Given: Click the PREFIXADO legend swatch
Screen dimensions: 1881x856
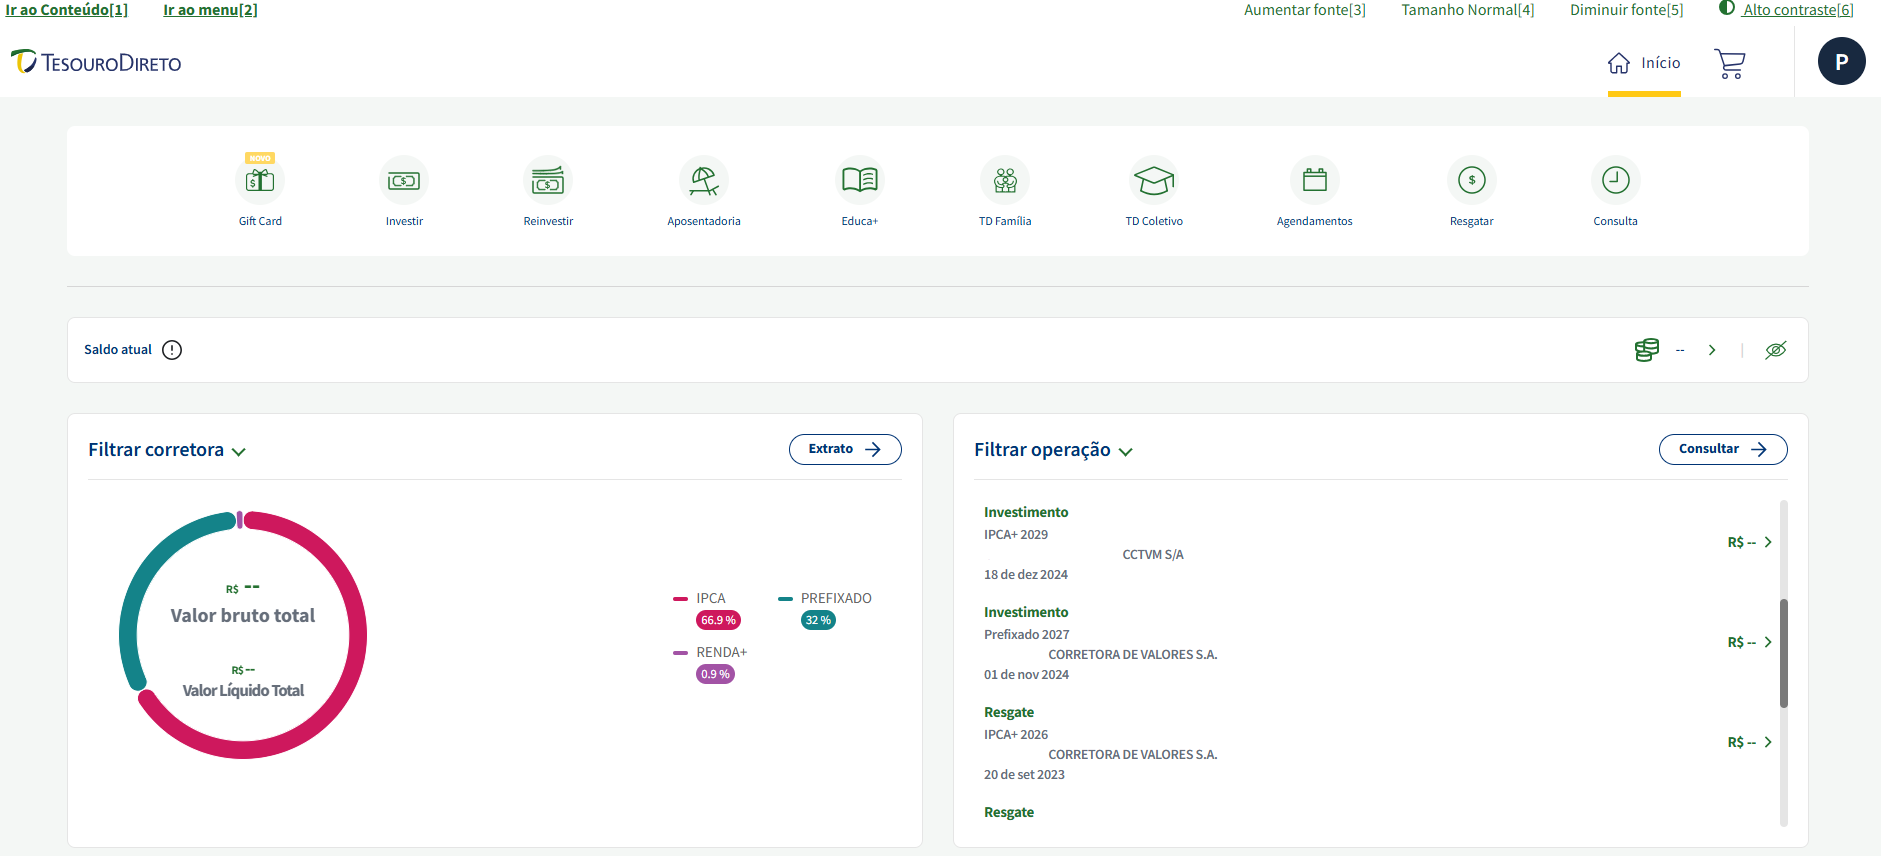Looking at the screenshot, I should 785,599.
